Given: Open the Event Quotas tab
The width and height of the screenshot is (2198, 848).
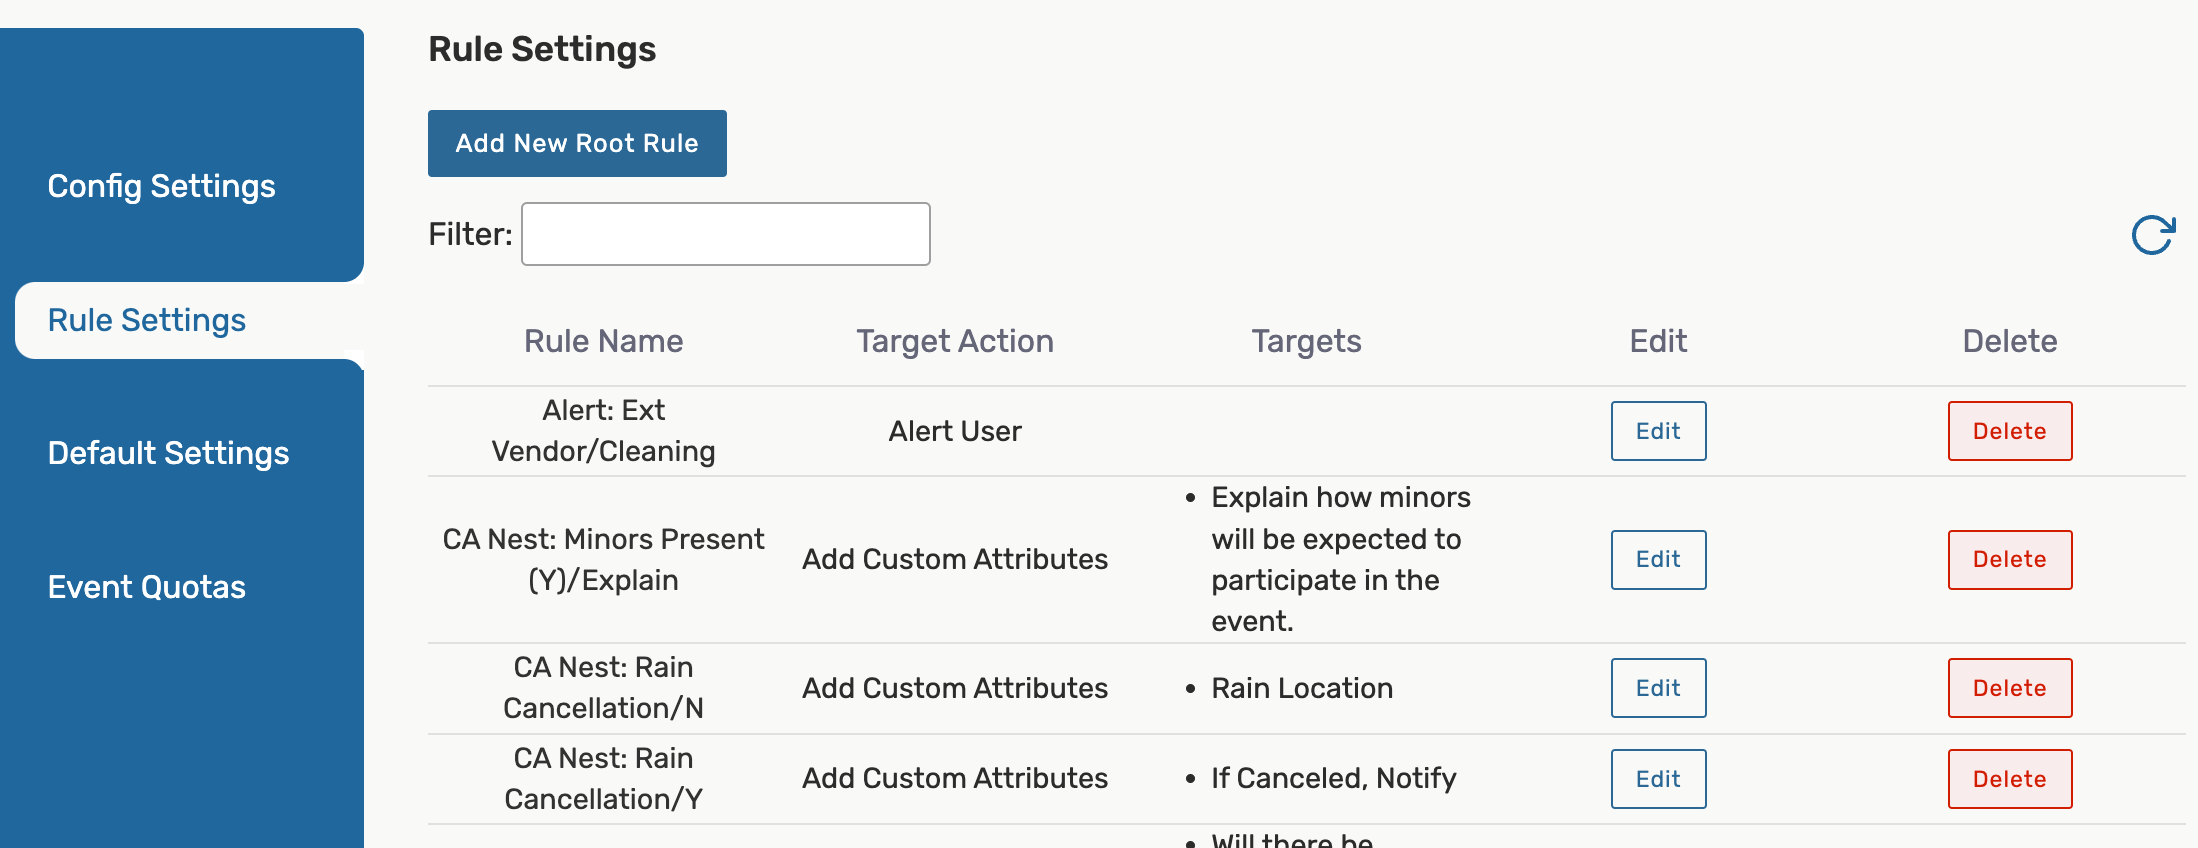Looking at the screenshot, I should point(147,587).
